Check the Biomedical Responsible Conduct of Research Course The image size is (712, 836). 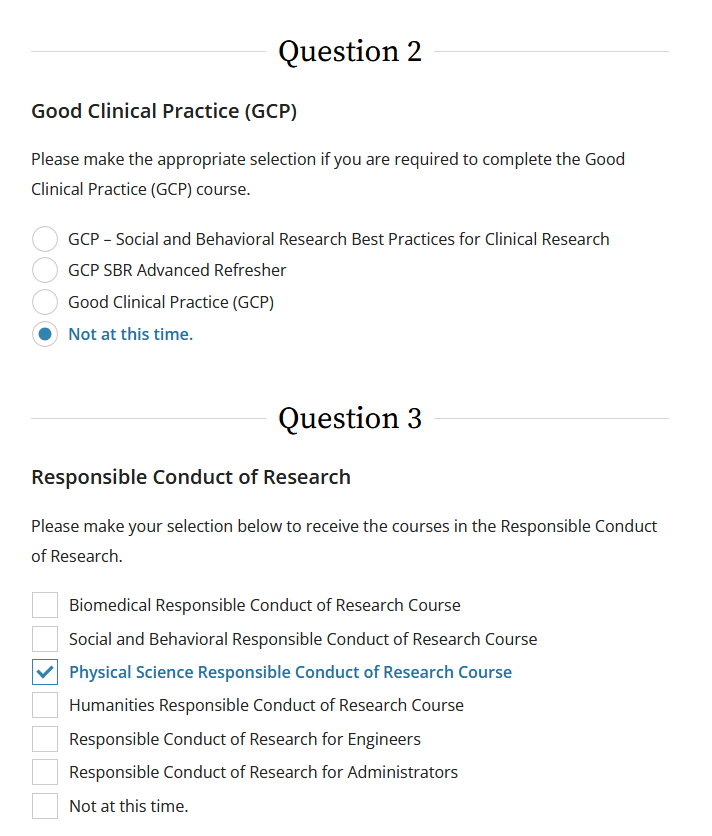point(44,605)
